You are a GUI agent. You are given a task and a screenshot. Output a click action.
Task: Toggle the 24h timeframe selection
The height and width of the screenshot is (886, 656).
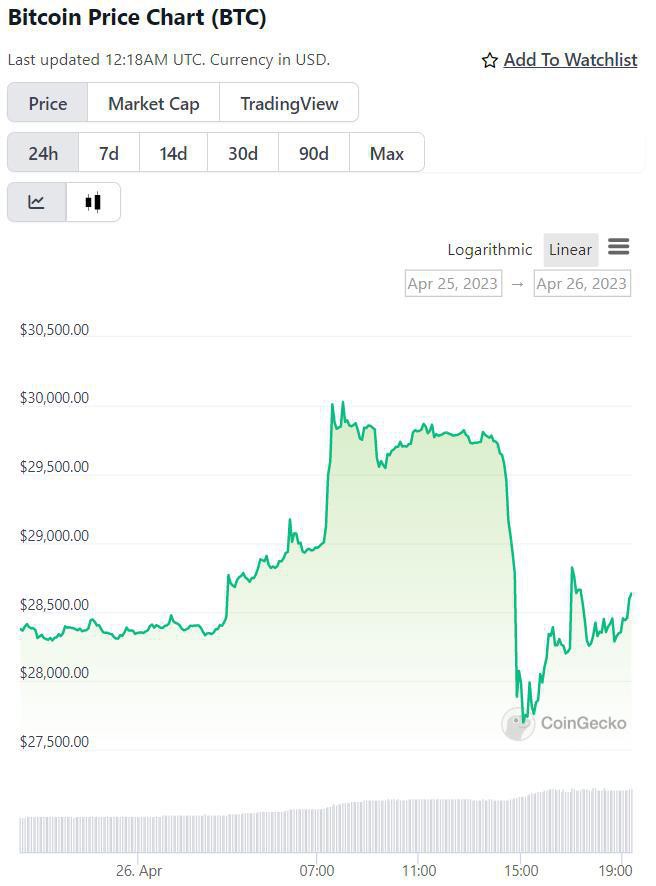click(43, 153)
